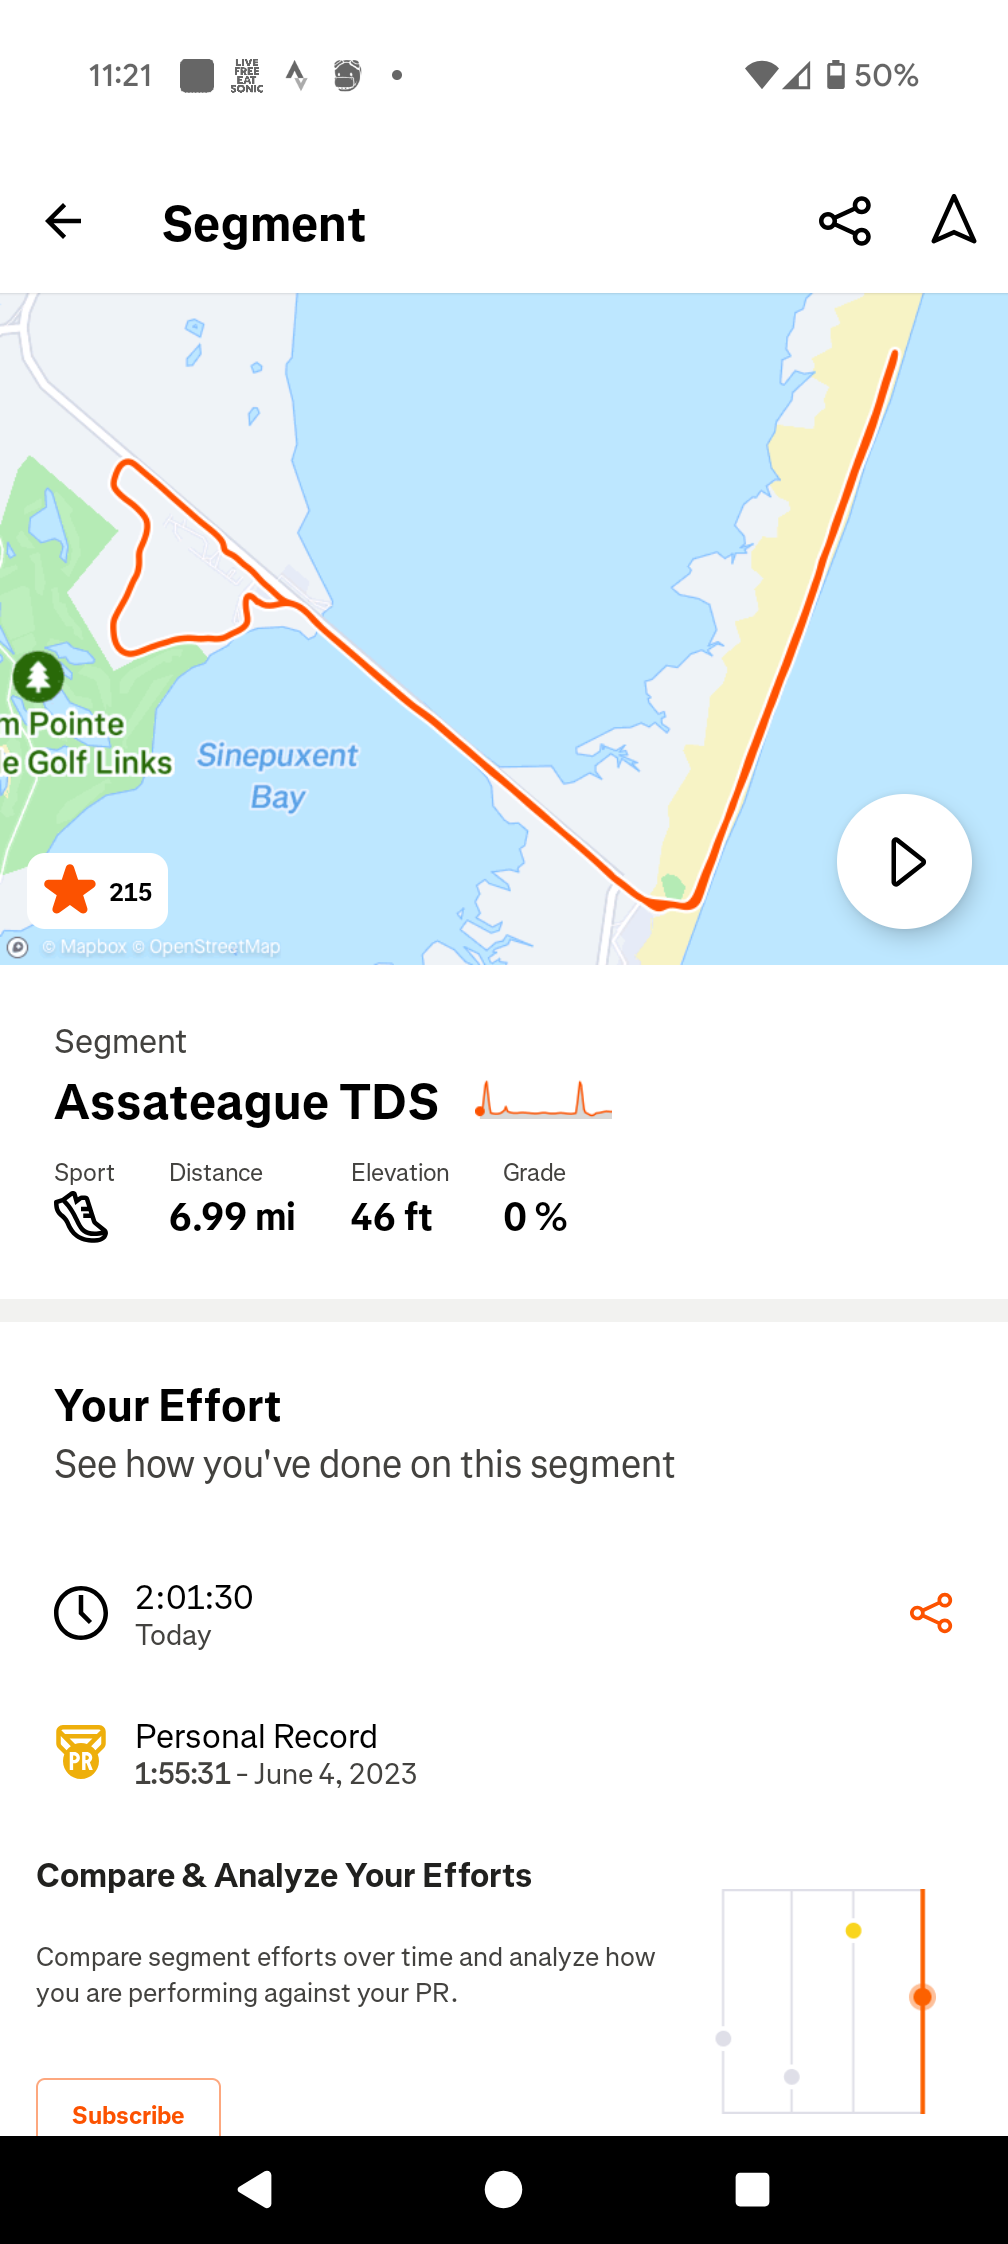The height and width of the screenshot is (2244, 1008).
Task: Play the segment route flyover
Action: [x=904, y=862]
